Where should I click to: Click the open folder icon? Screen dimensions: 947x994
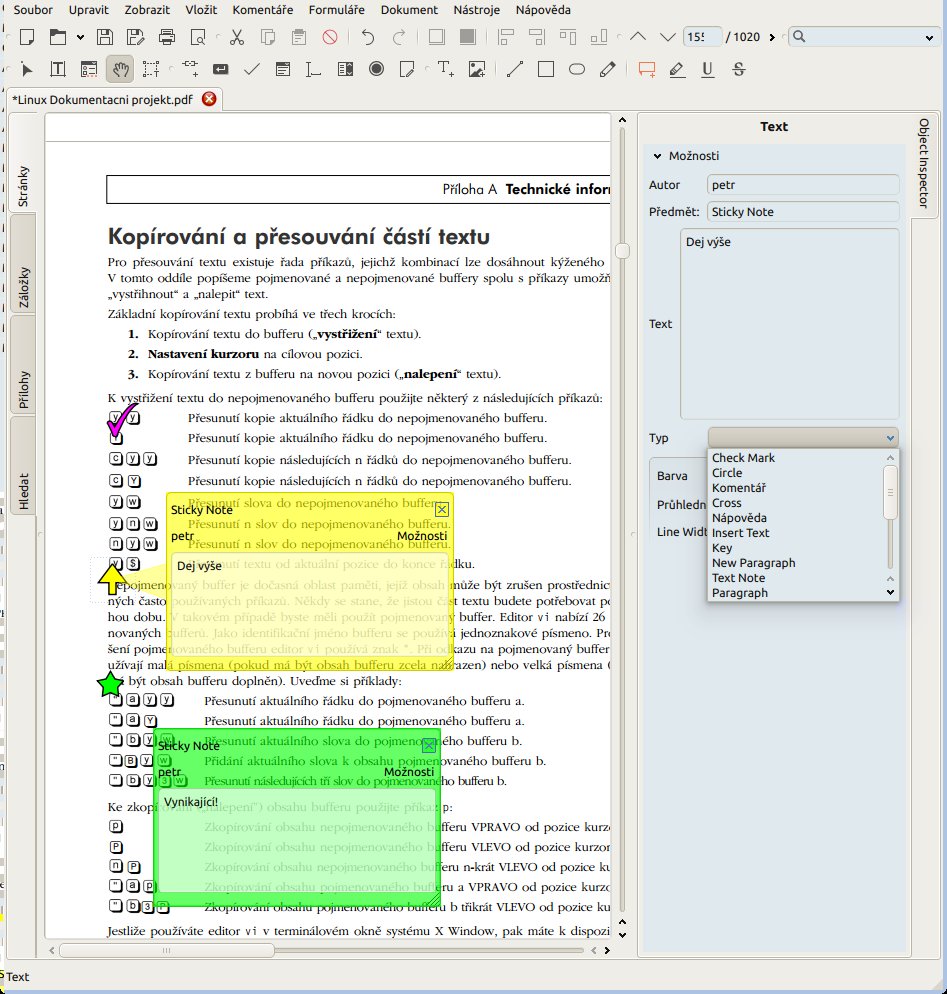pos(58,37)
